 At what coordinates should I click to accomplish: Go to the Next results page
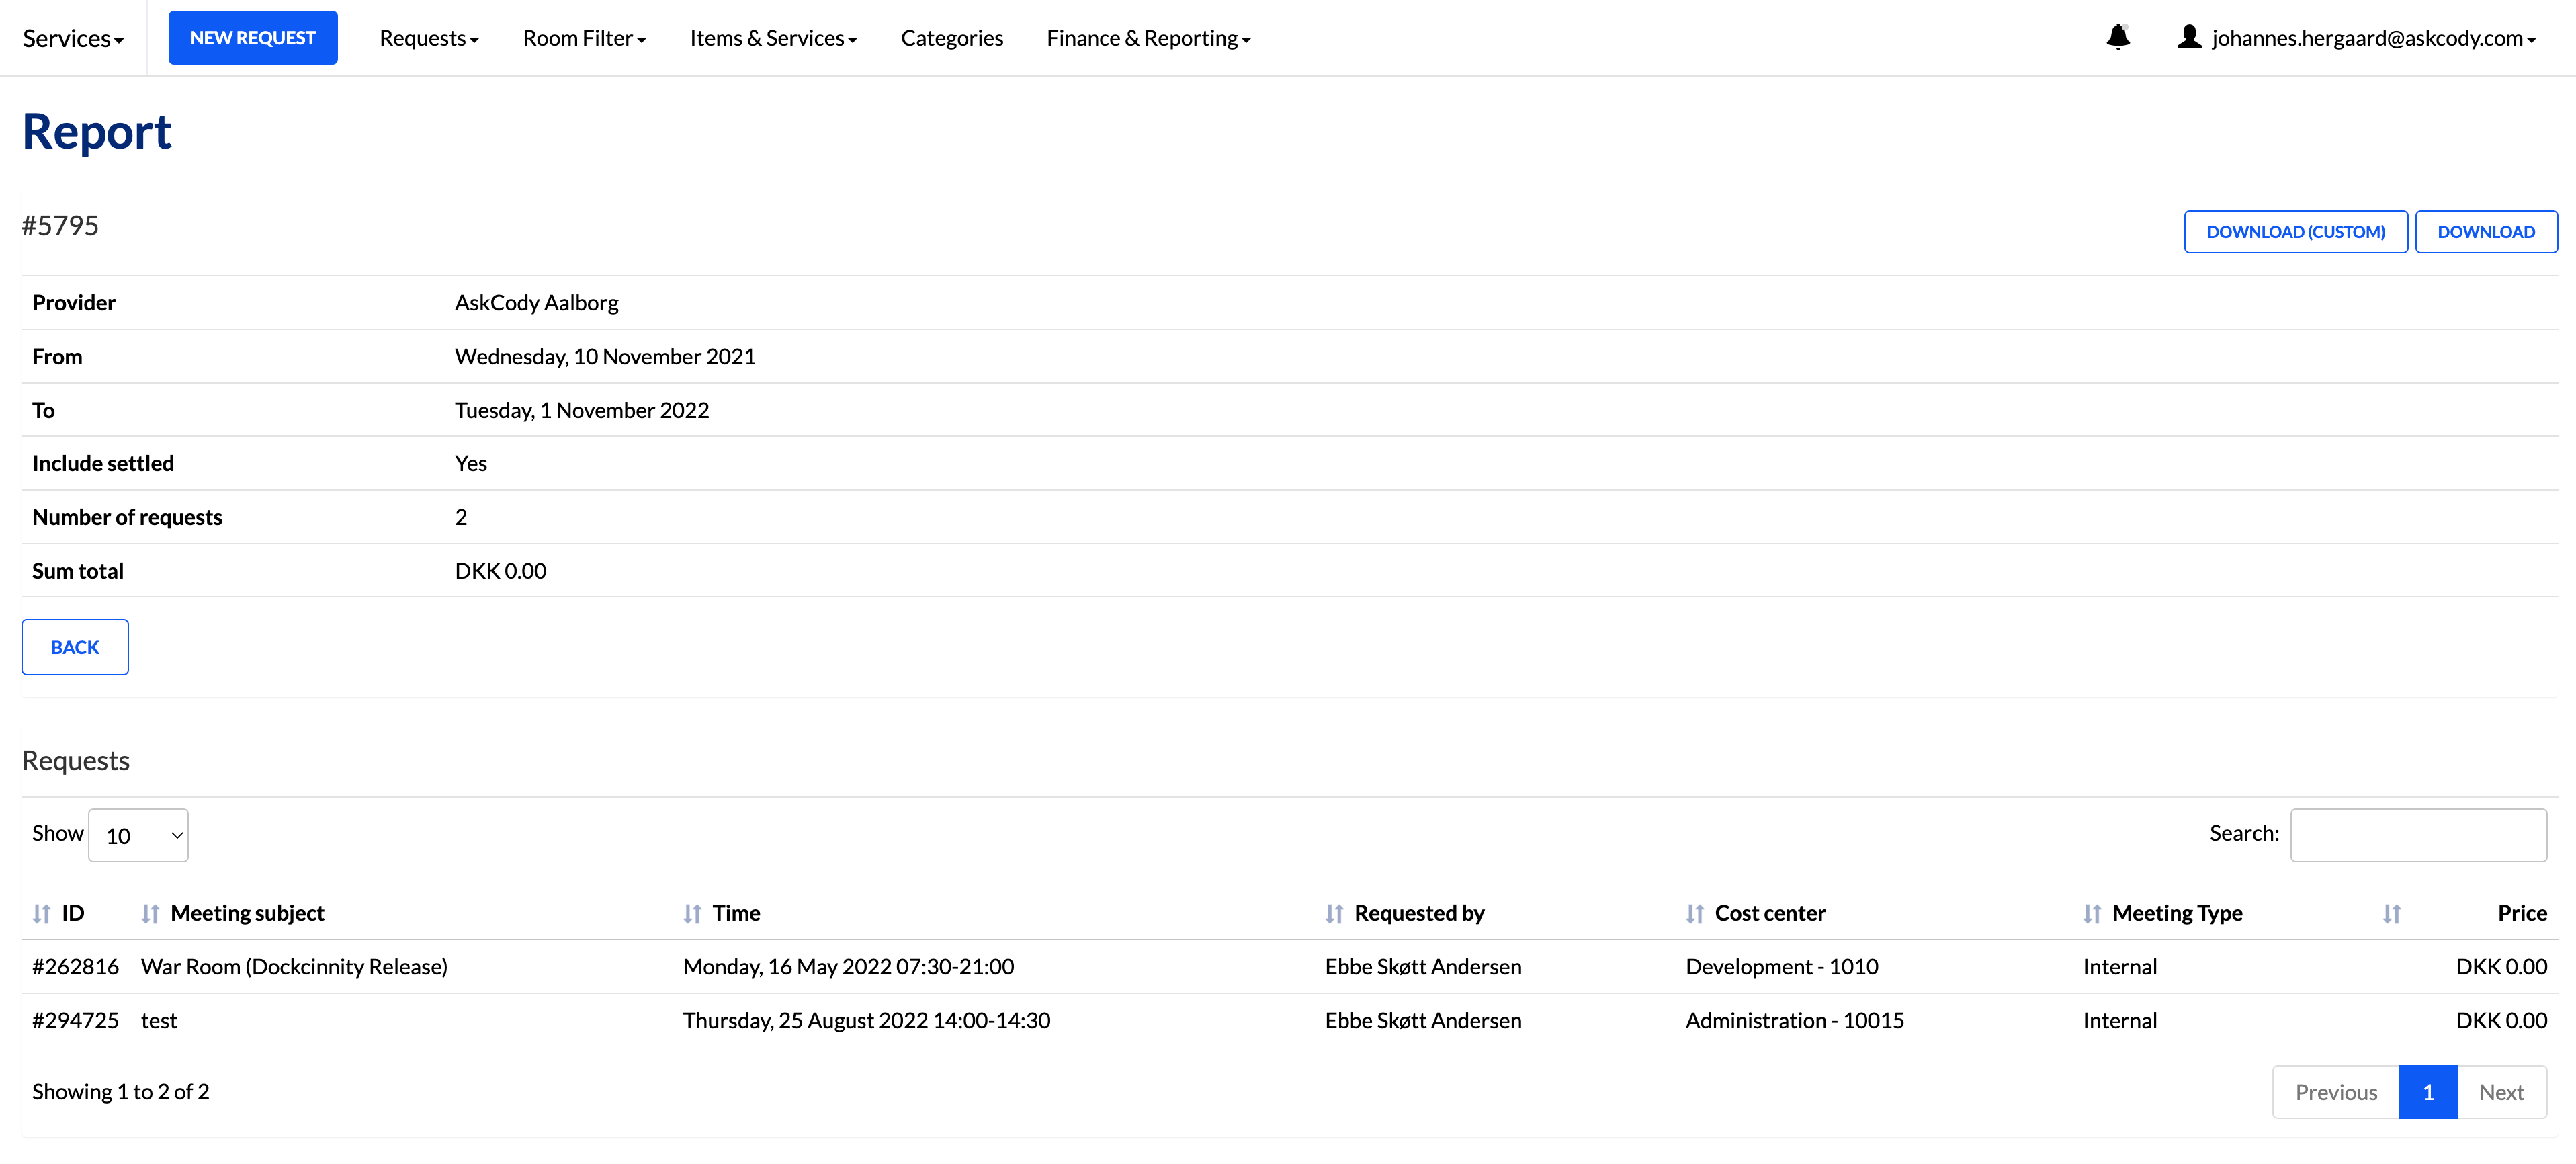tap(2500, 1092)
